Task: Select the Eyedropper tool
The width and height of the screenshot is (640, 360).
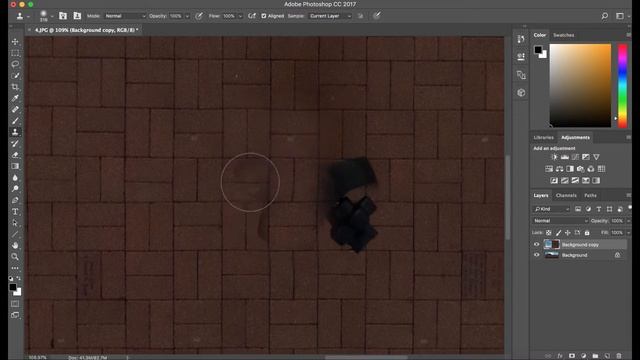Action: click(15, 98)
